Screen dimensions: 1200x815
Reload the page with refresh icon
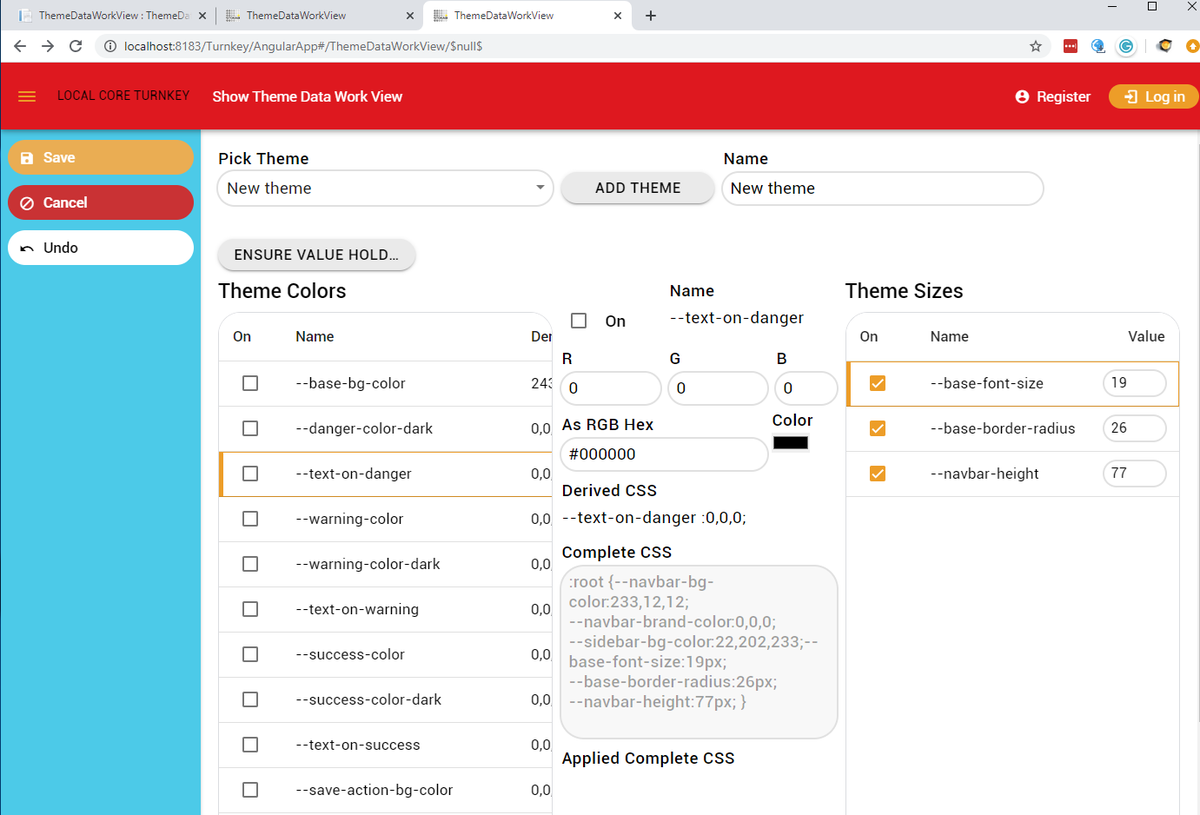[x=76, y=46]
